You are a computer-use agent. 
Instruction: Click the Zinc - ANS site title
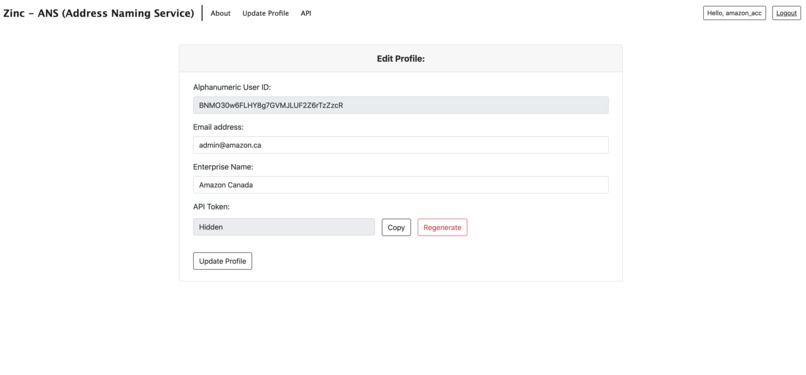(x=99, y=13)
